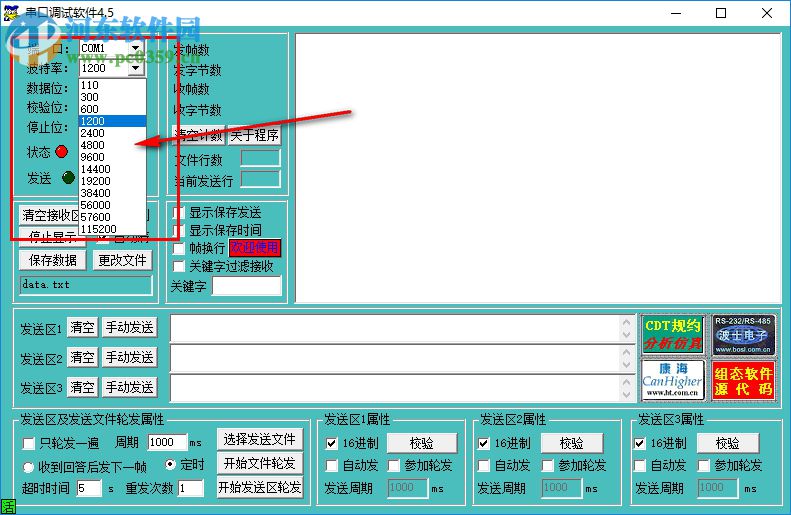Click 手动发送 for 发送区2
The image size is (791, 515).
tap(130, 357)
